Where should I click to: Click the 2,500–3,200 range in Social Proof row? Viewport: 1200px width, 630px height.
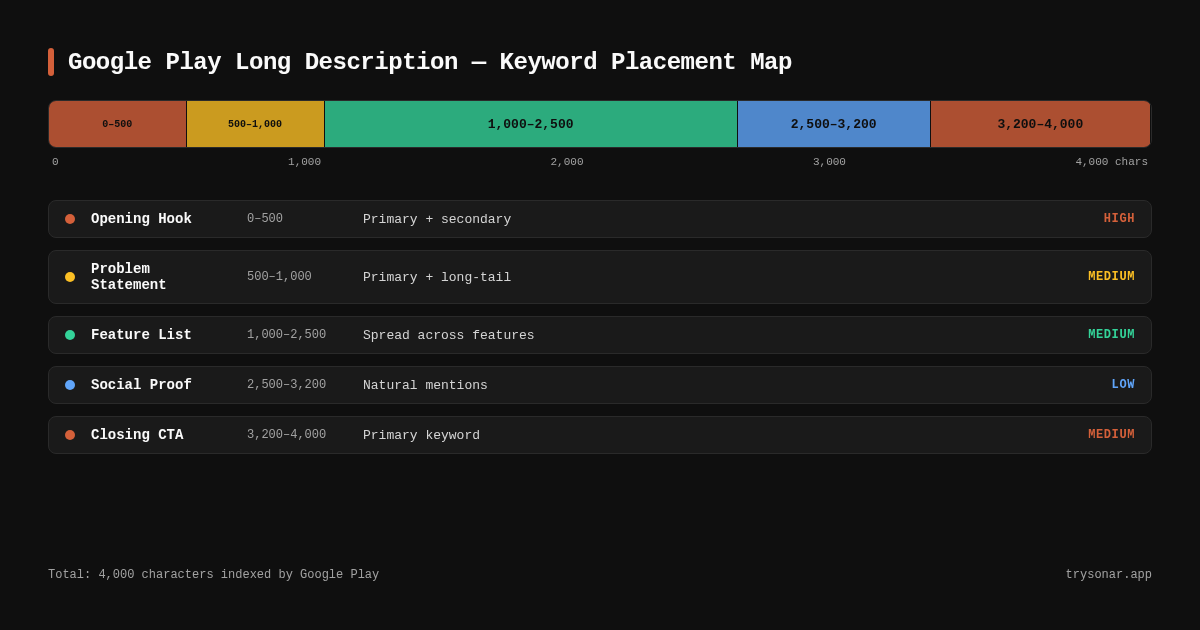[286, 385]
